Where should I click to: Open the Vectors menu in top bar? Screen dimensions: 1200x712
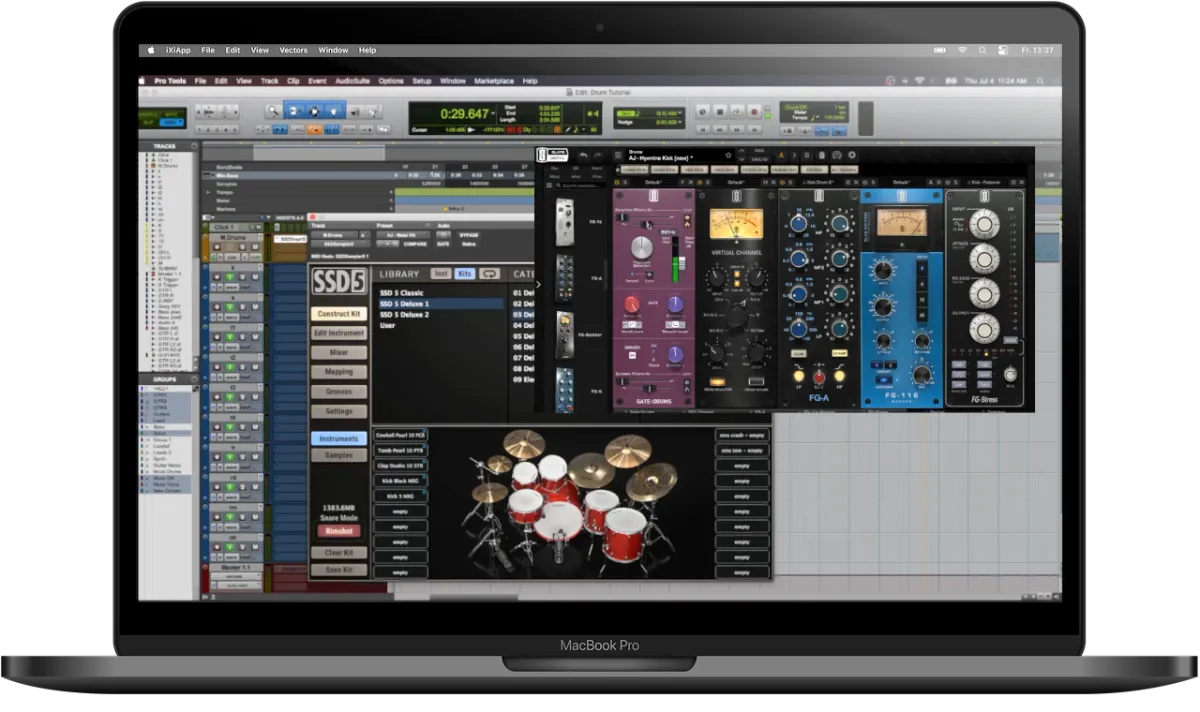(293, 50)
